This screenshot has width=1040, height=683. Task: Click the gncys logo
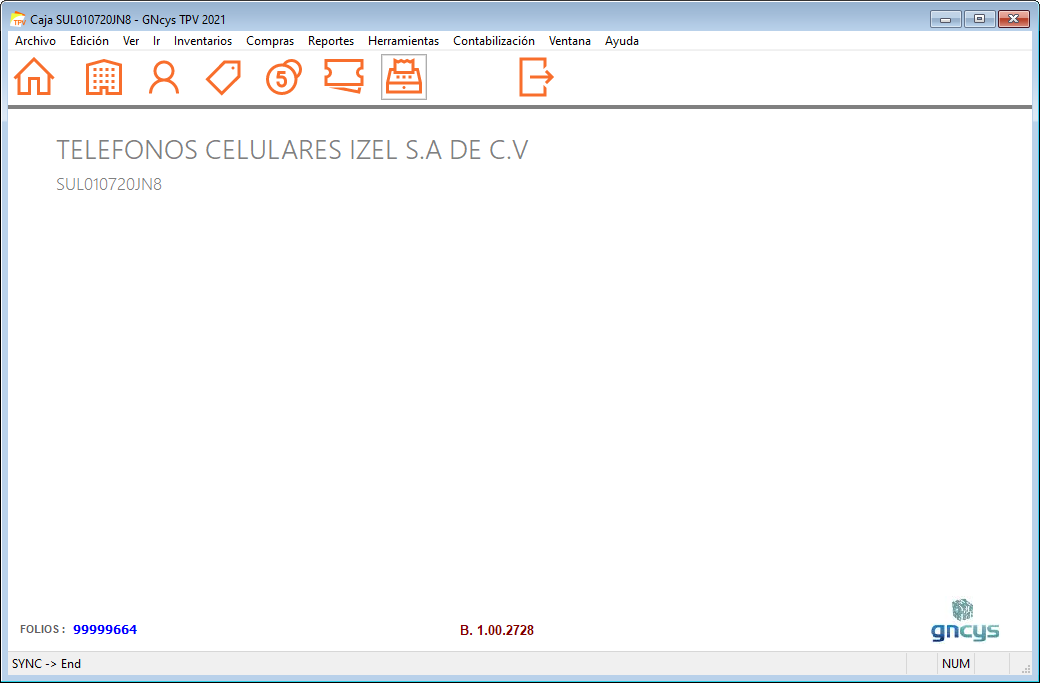pyautogui.click(x=965, y=621)
